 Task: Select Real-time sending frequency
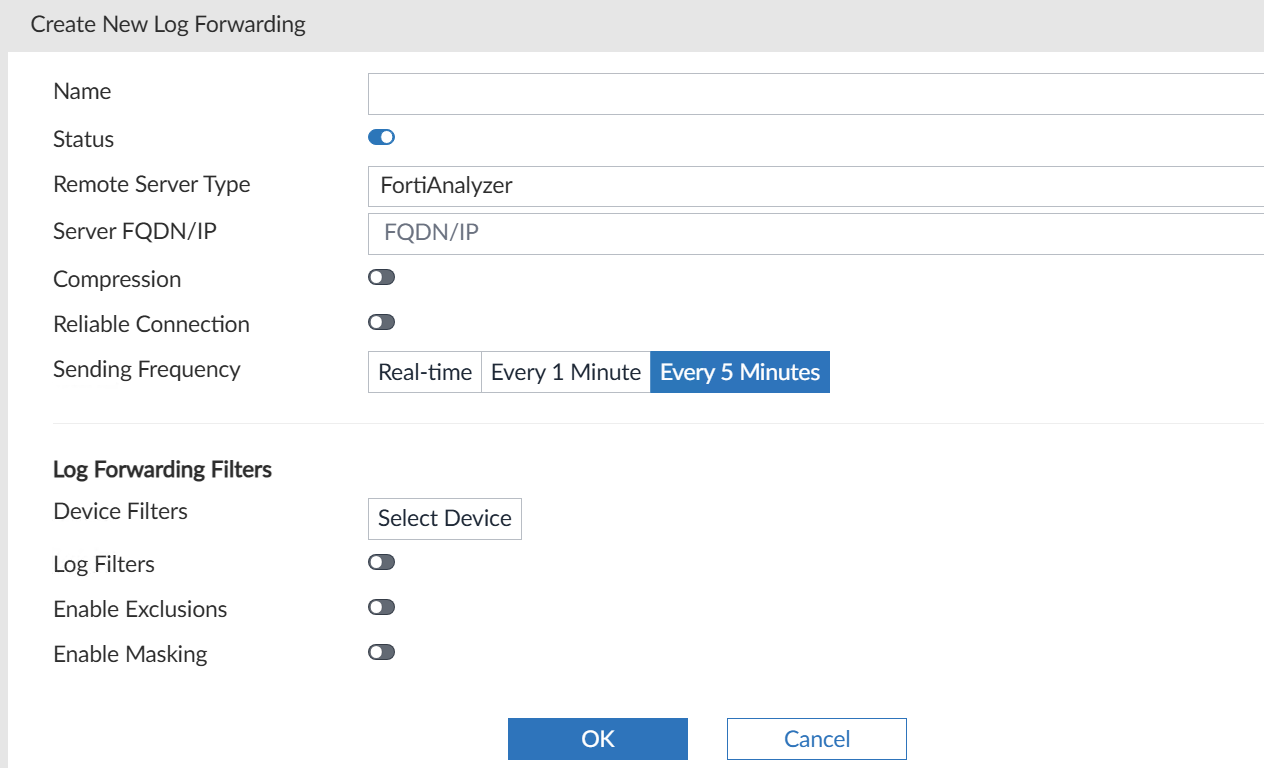pos(424,371)
